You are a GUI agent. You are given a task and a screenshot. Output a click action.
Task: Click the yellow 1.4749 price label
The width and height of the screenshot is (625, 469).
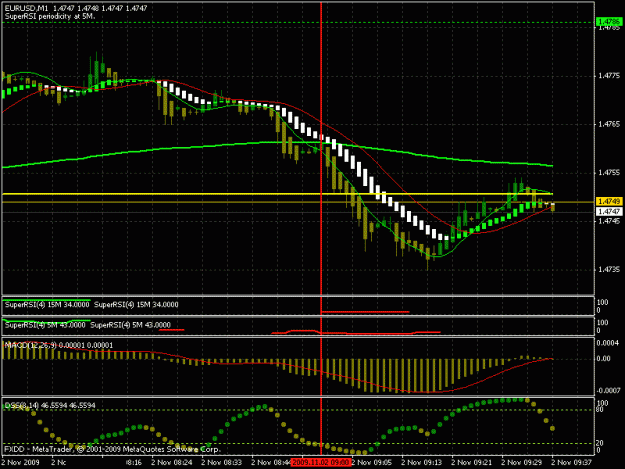(609, 202)
